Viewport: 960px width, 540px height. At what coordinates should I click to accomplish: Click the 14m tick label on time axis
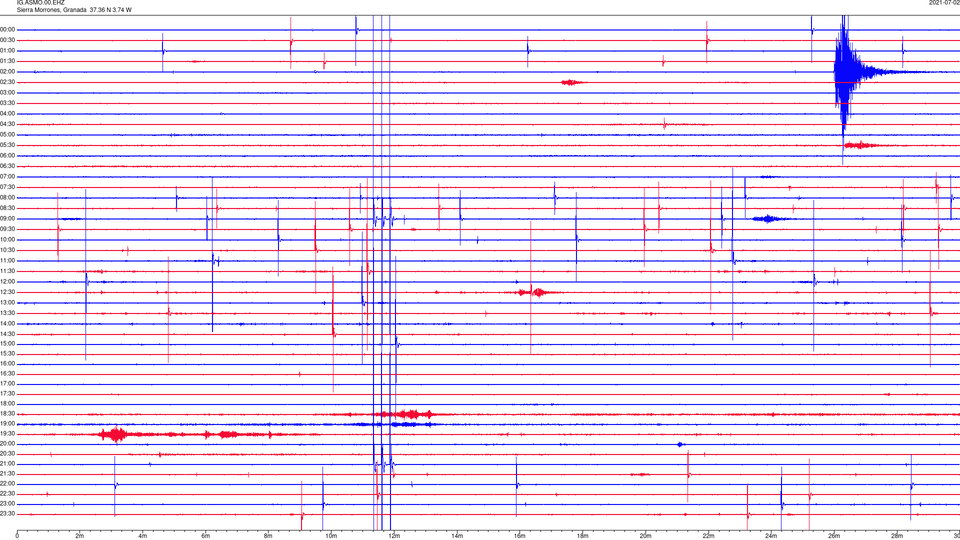point(457,536)
